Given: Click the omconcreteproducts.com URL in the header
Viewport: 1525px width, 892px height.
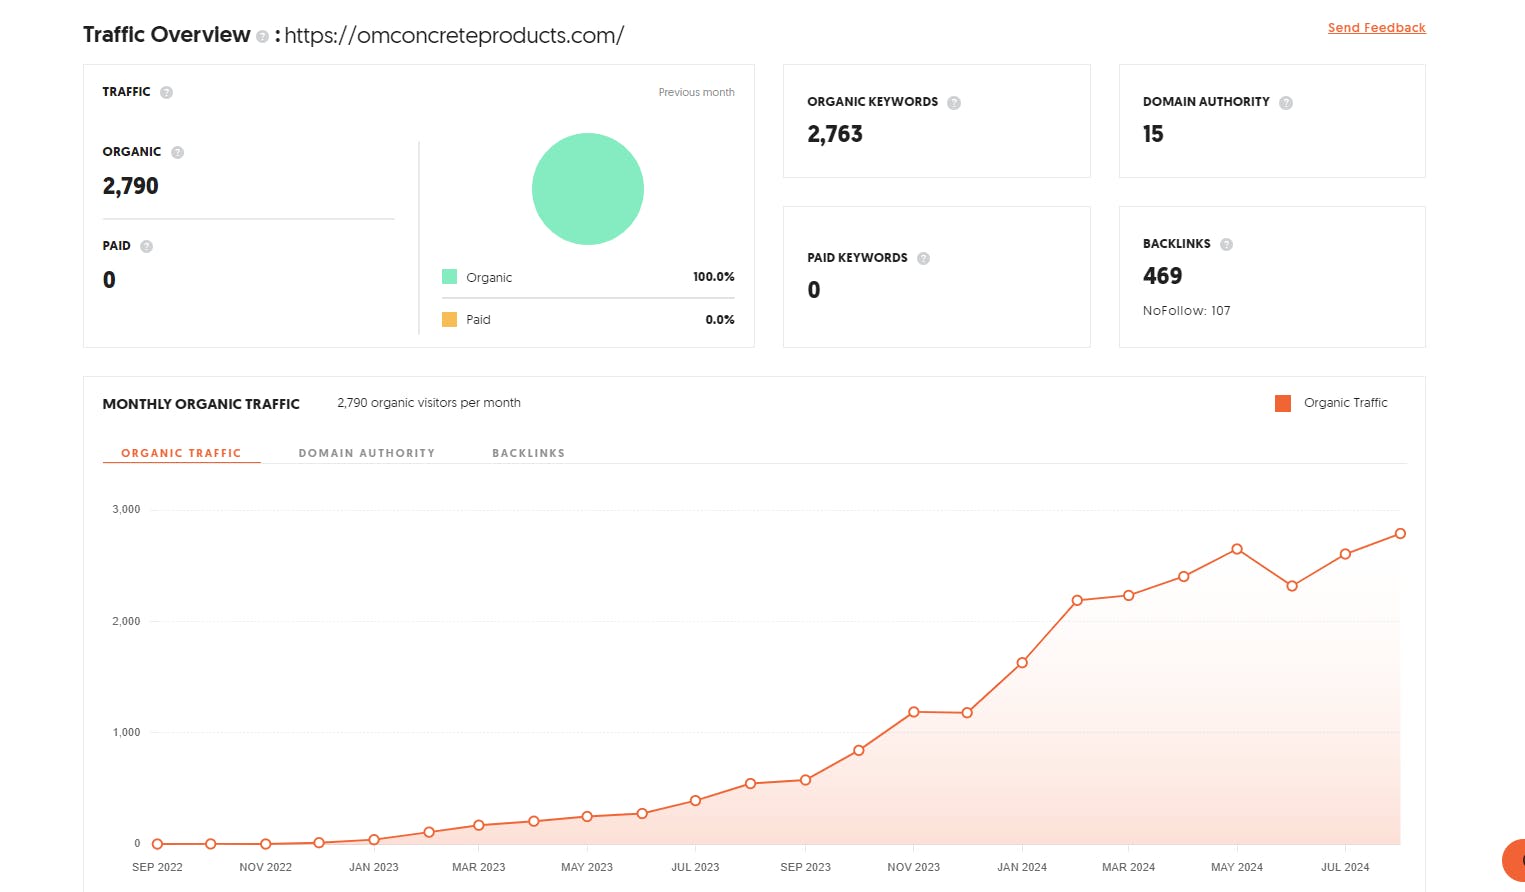Looking at the screenshot, I should point(454,36).
